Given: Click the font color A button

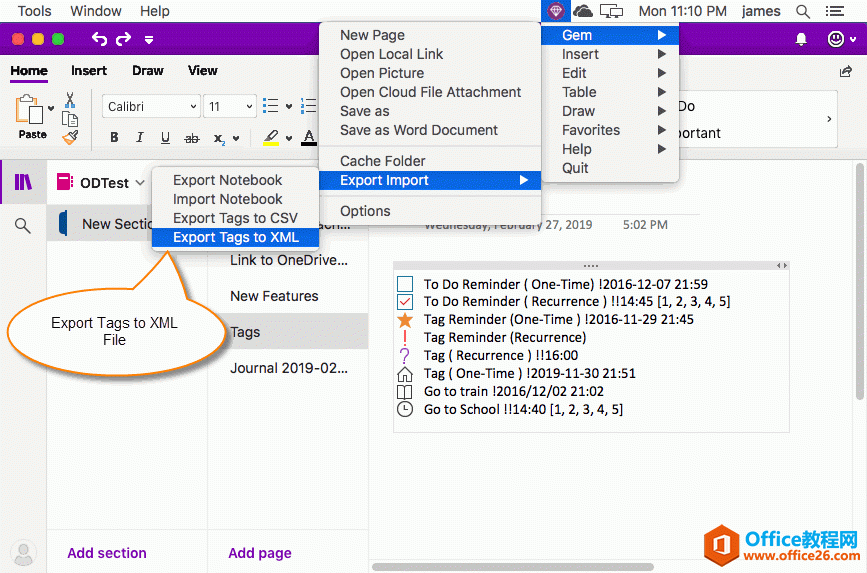Looking at the screenshot, I should (309, 137).
